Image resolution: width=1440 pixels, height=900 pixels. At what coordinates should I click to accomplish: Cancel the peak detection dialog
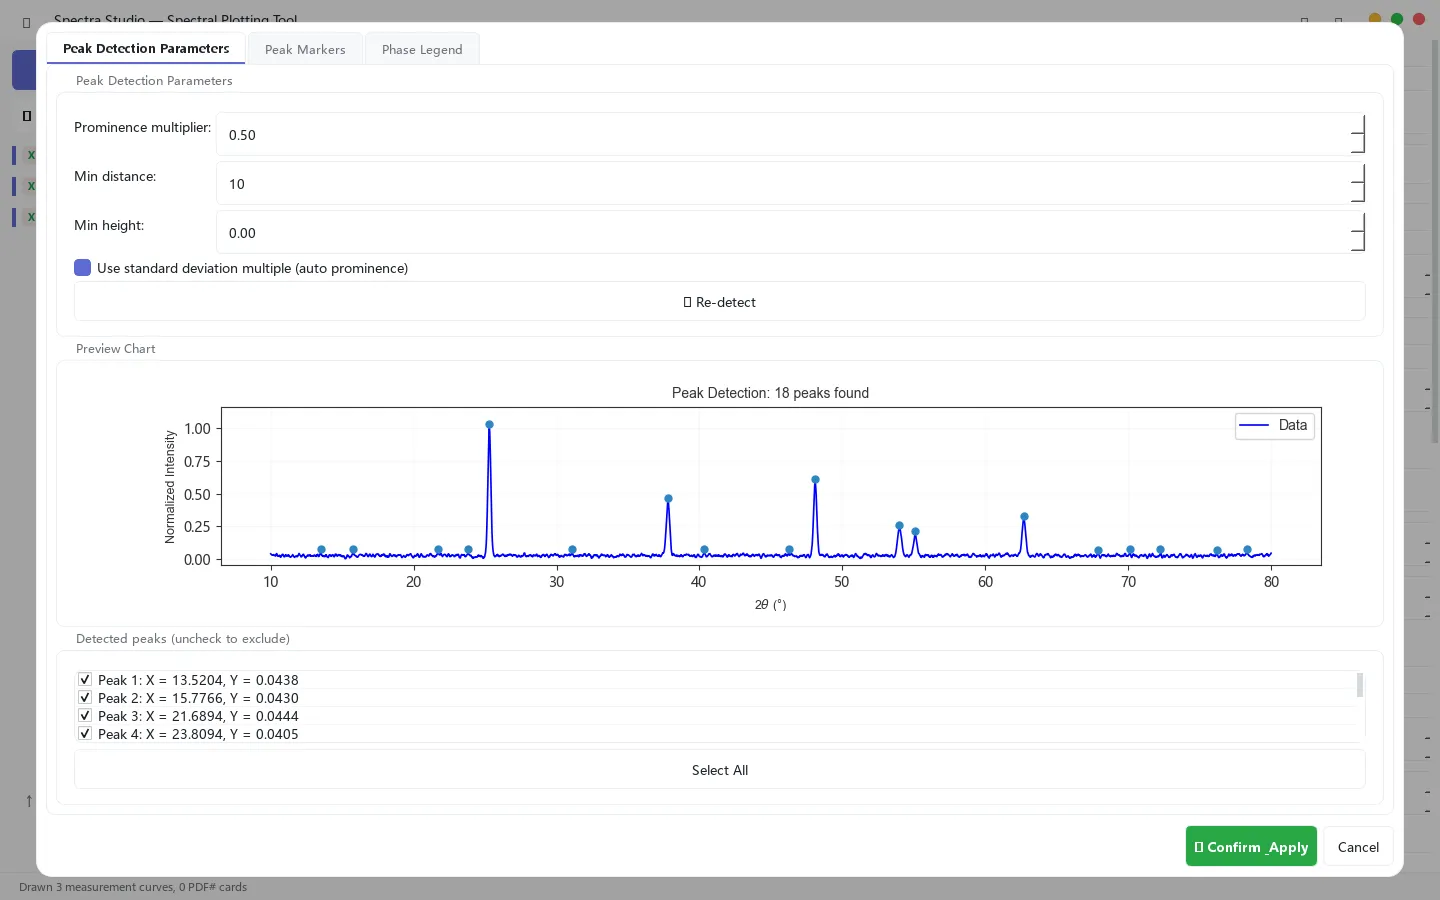(x=1358, y=847)
